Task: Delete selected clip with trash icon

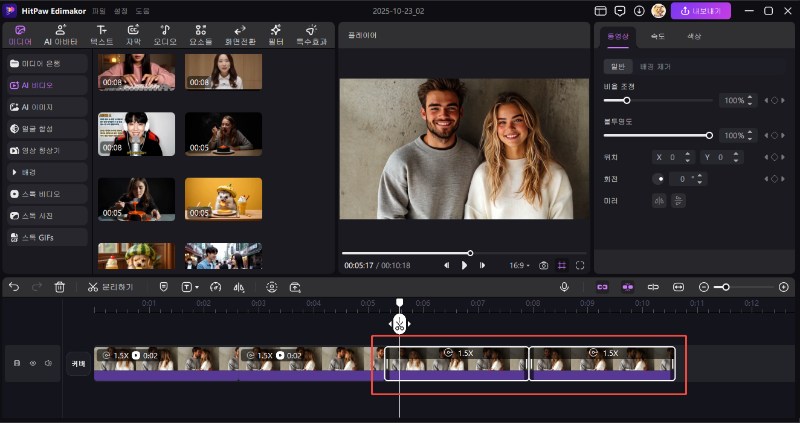Action: click(x=60, y=287)
